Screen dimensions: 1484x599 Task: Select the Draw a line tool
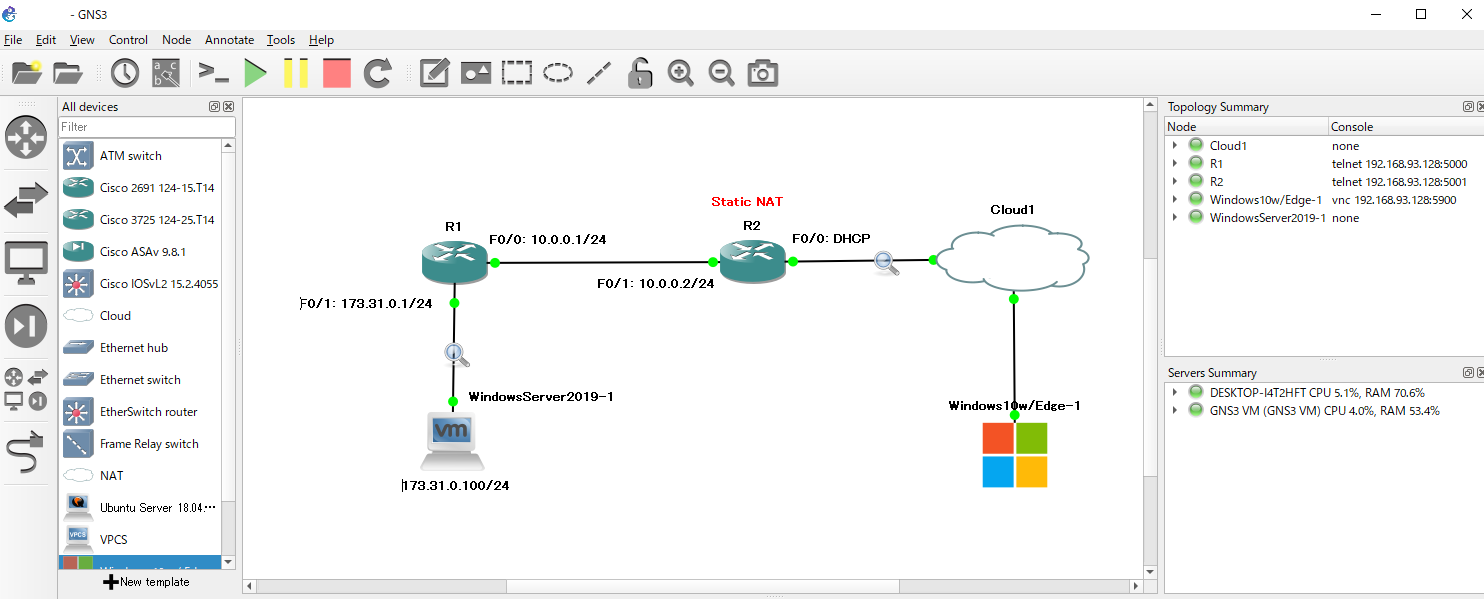click(598, 73)
